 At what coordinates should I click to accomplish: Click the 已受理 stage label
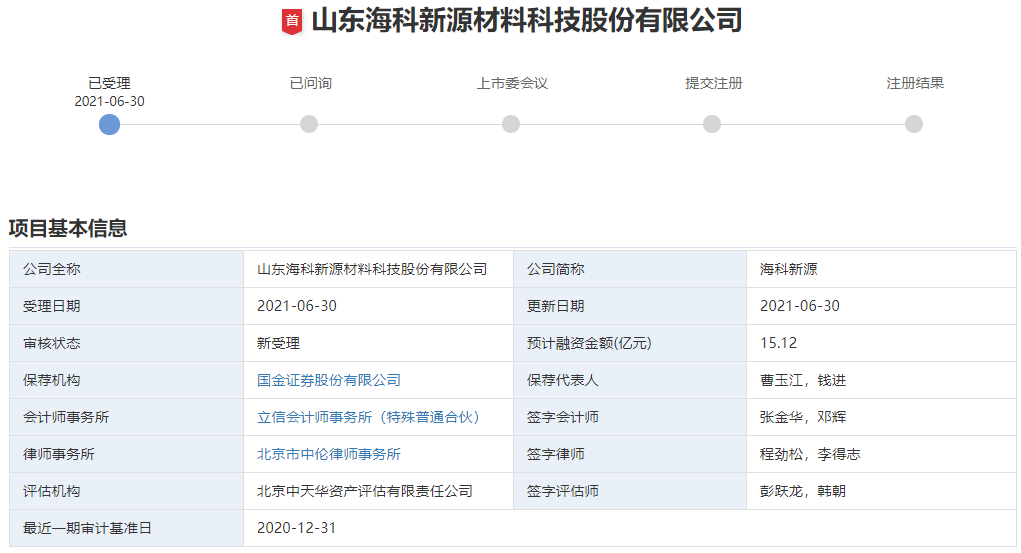(110, 83)
